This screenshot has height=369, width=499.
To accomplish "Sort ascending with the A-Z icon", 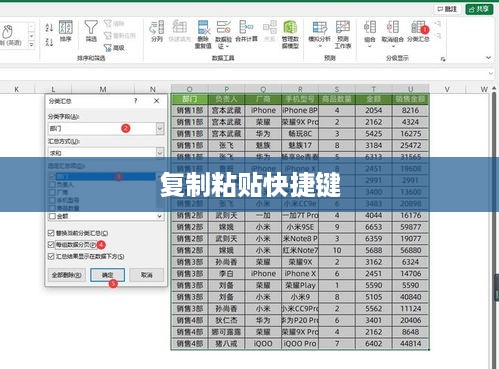I will tap(49, 28).
